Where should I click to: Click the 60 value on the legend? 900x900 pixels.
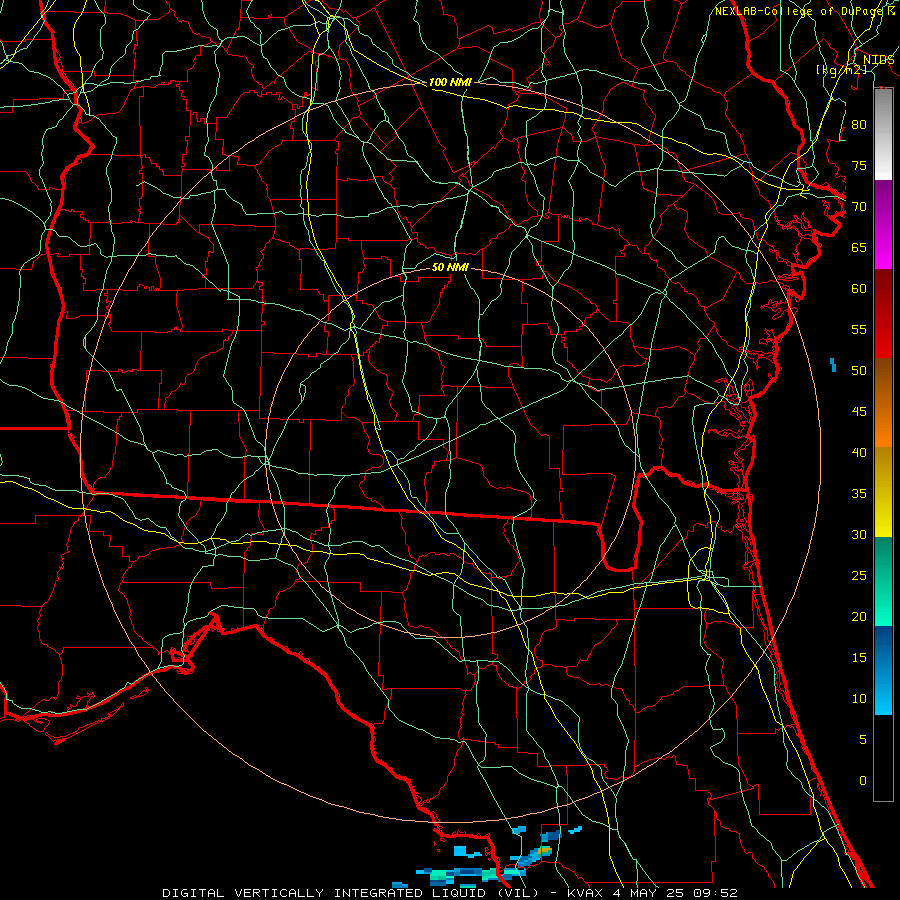point(859,289)
